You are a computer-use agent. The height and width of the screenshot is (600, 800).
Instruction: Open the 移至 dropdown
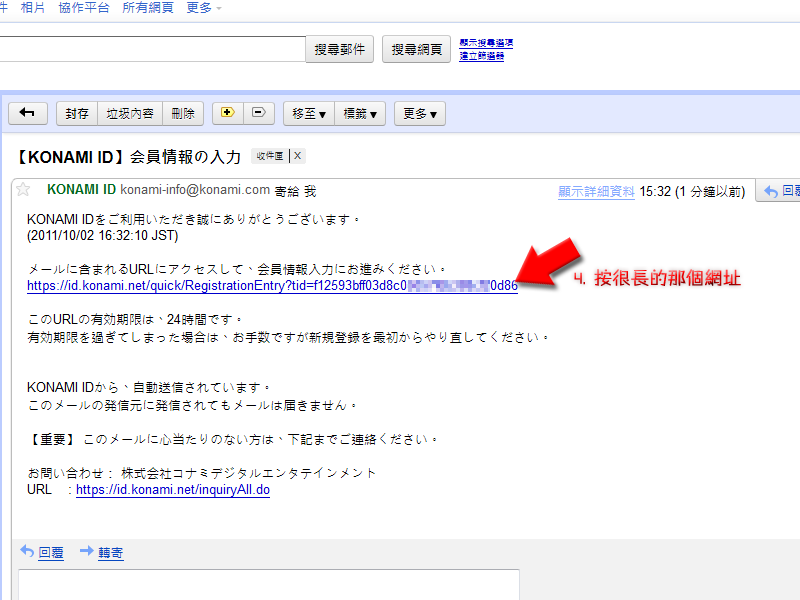click(309, 113)
